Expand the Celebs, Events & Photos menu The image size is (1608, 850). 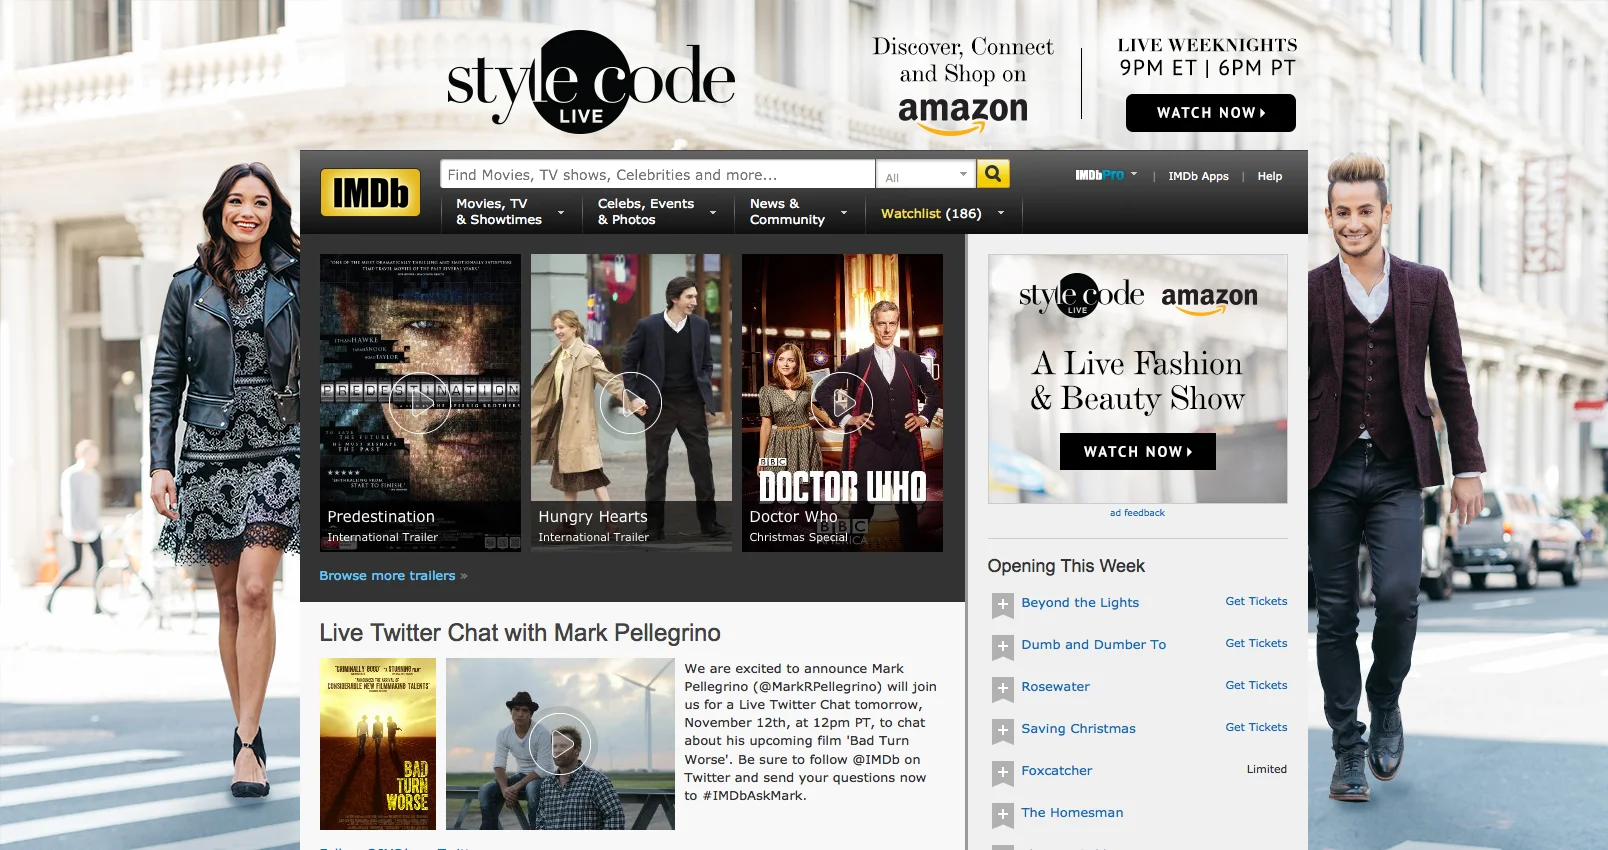657,212
